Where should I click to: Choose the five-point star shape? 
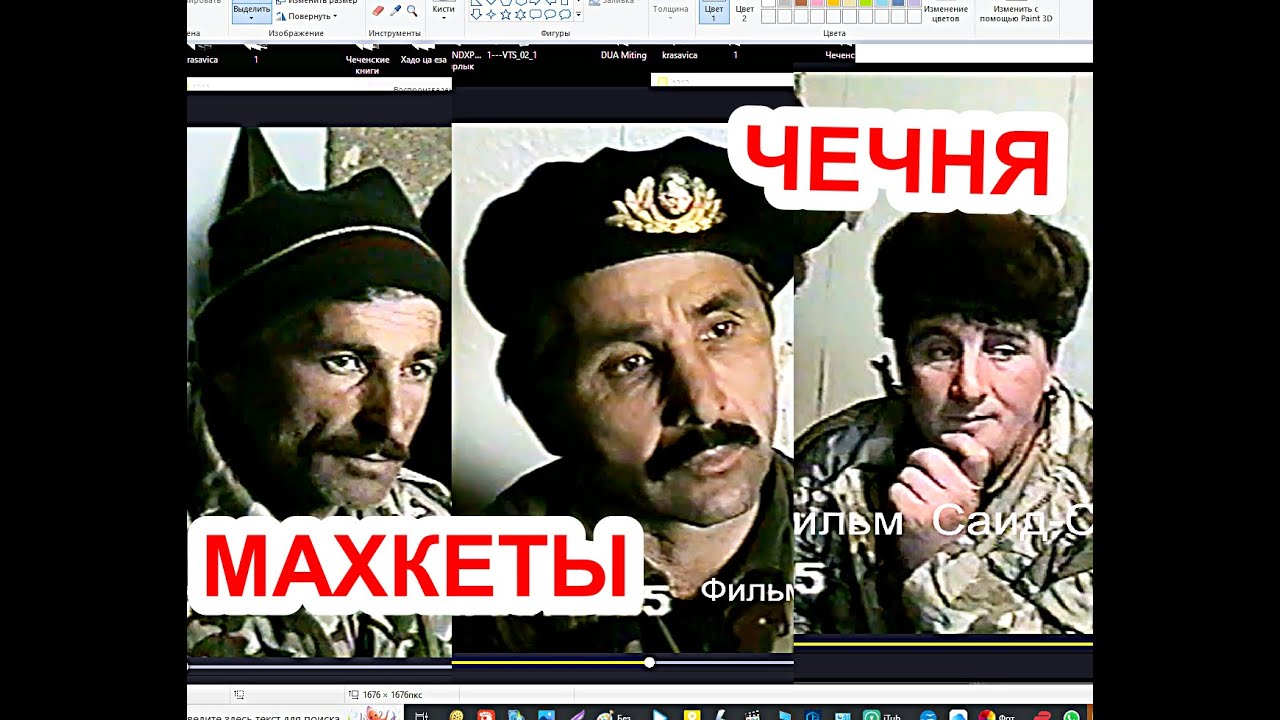tap(506, 14)
